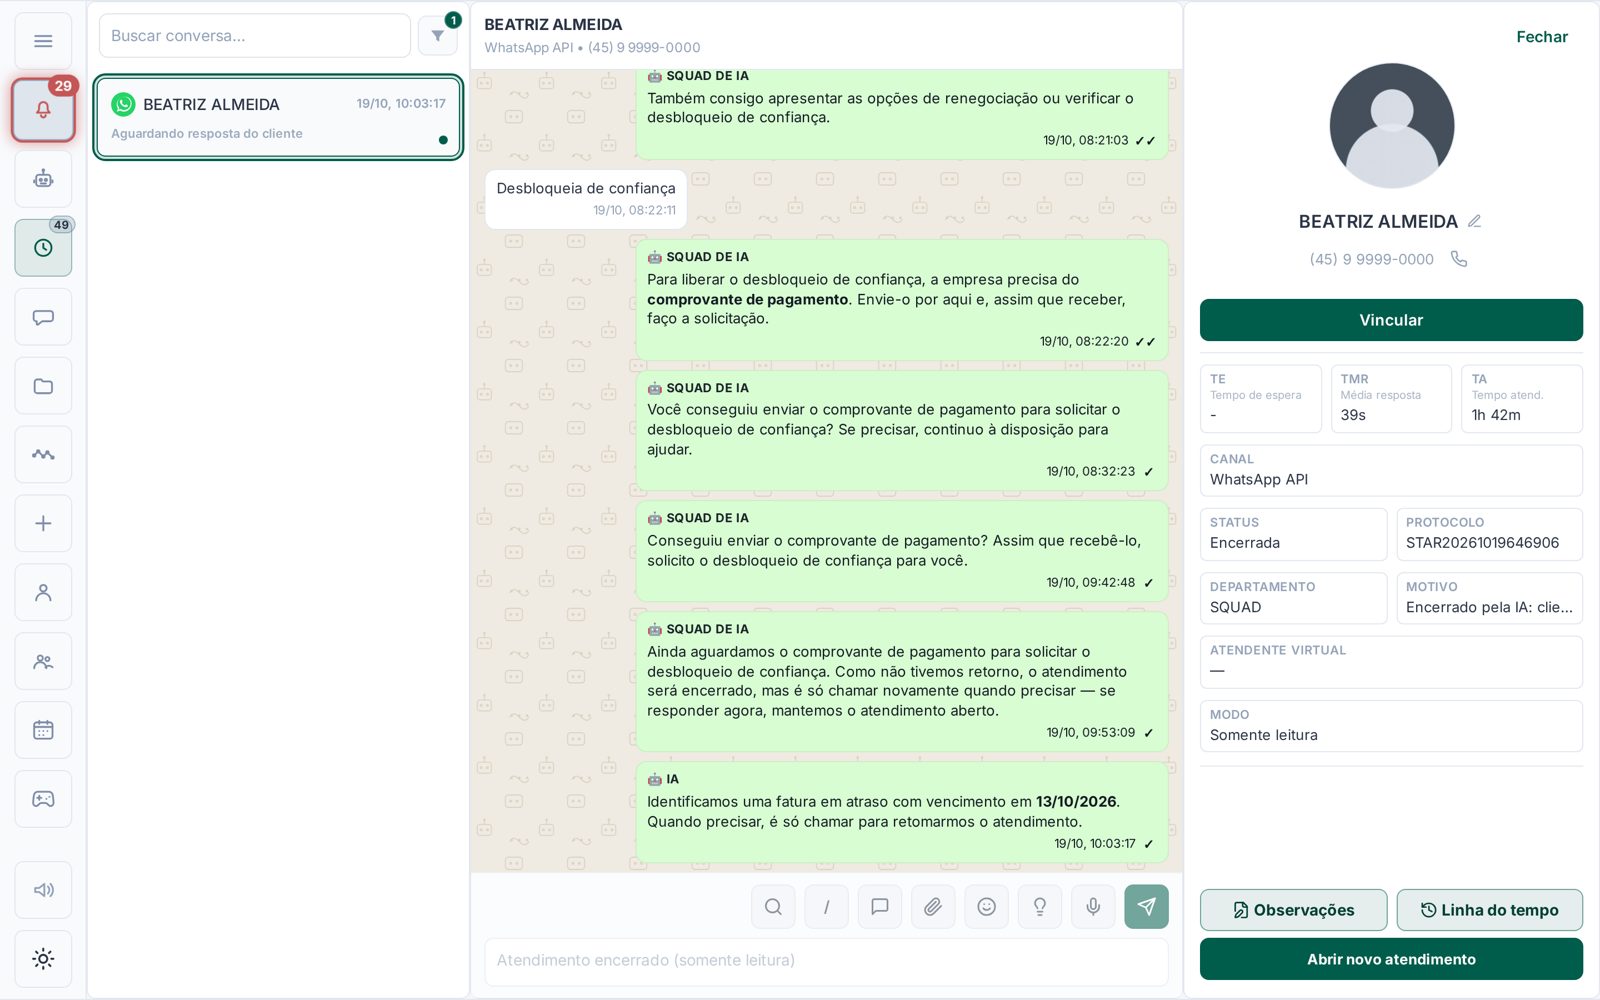This screenshot has width=1600, height=1000.
Task: Click the slash quick-reply shortcut button
Action: click(826, 907)
